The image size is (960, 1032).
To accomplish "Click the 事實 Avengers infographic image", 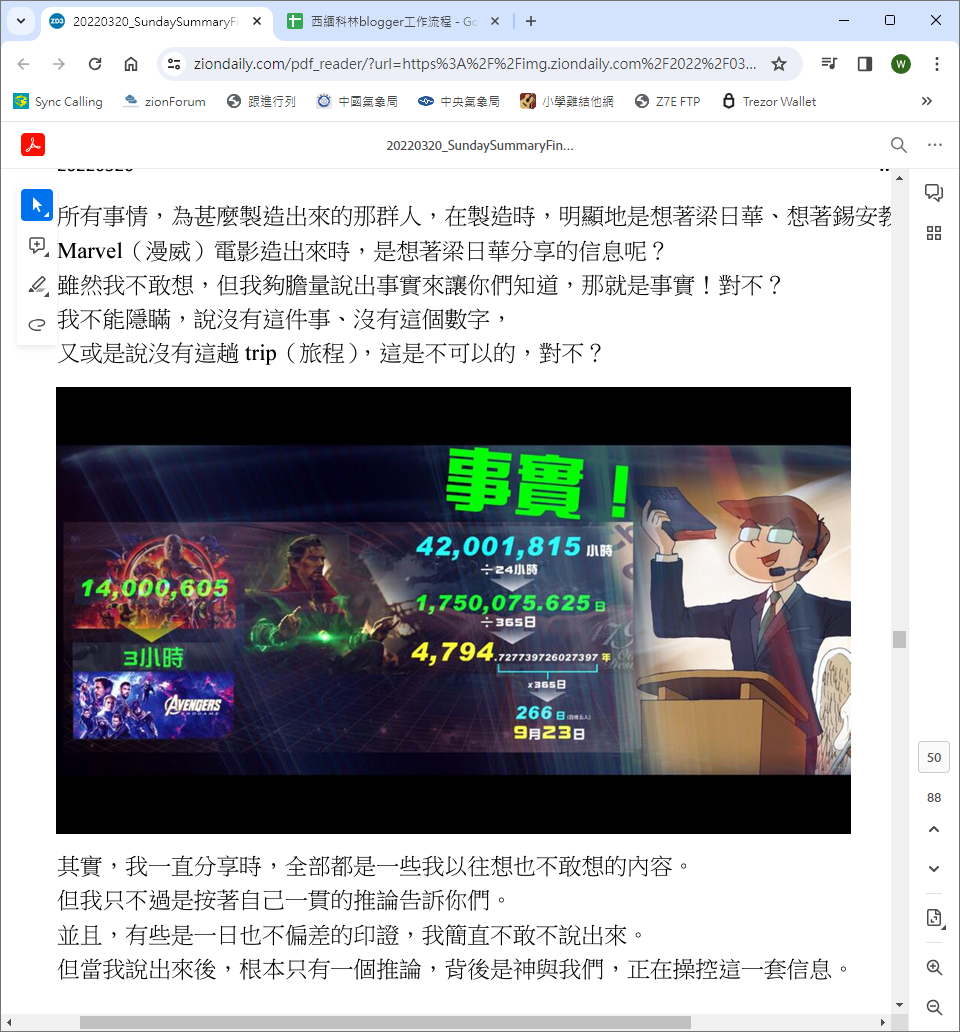I will pos(453,610).
